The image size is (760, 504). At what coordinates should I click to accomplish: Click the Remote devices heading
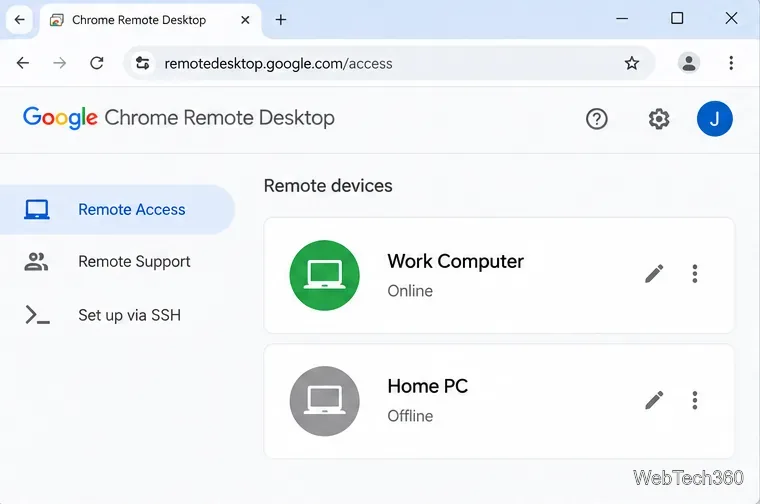[x=328, y=186]
